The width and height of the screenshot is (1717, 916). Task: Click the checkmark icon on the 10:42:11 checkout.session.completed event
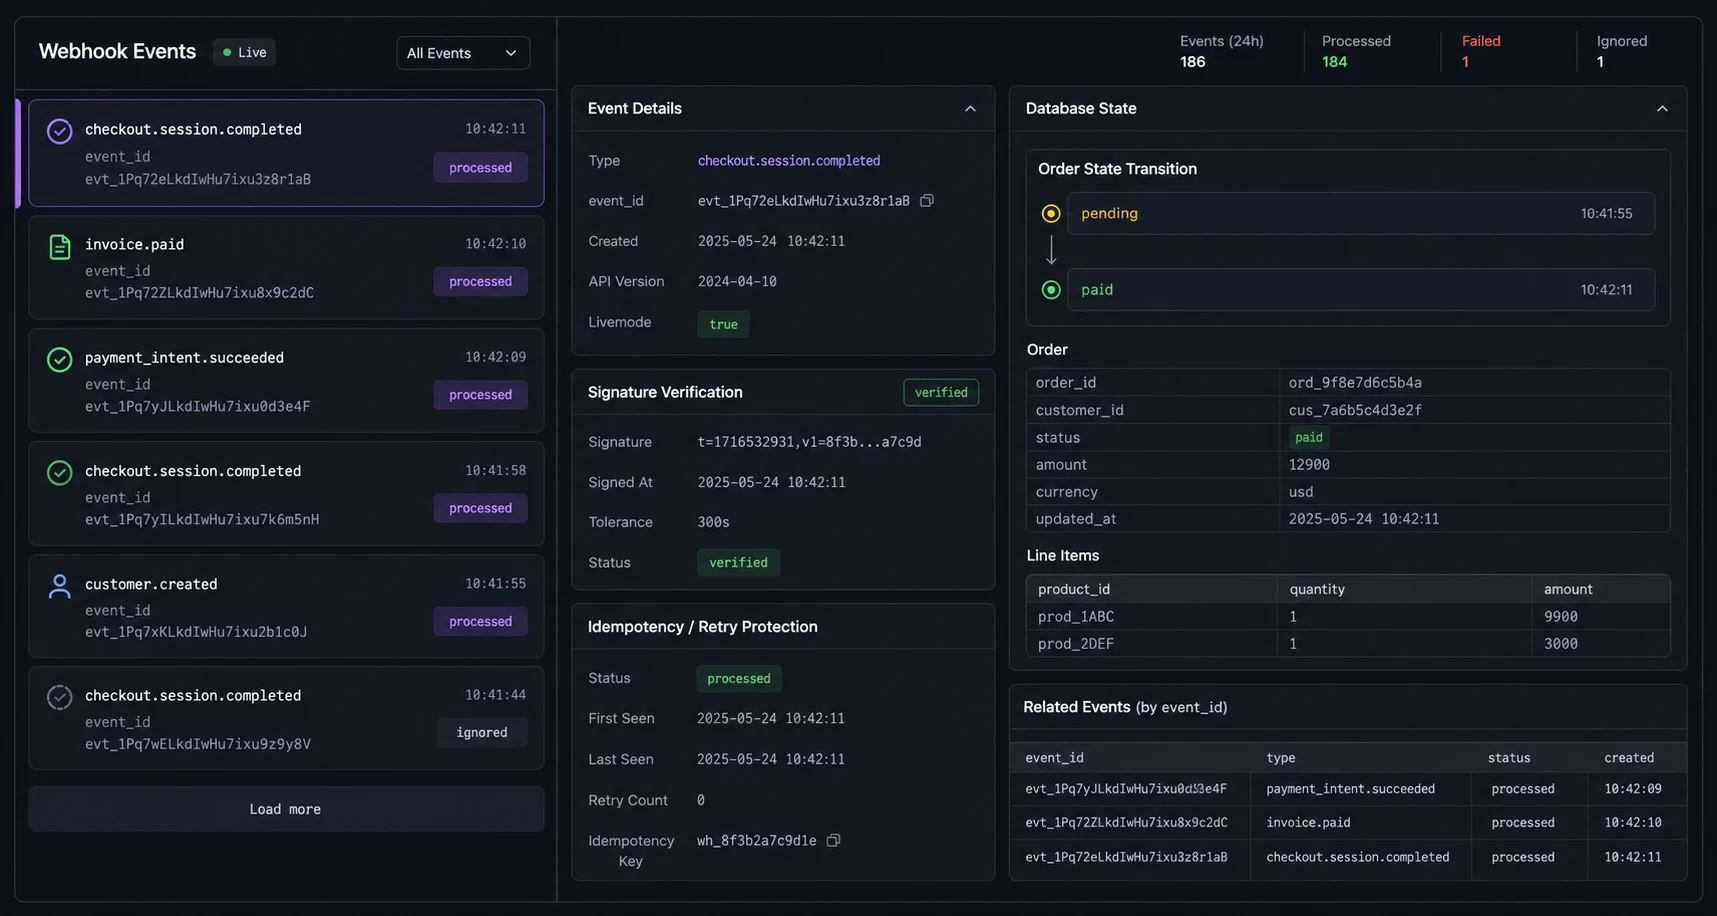click(x=60, y=131)
